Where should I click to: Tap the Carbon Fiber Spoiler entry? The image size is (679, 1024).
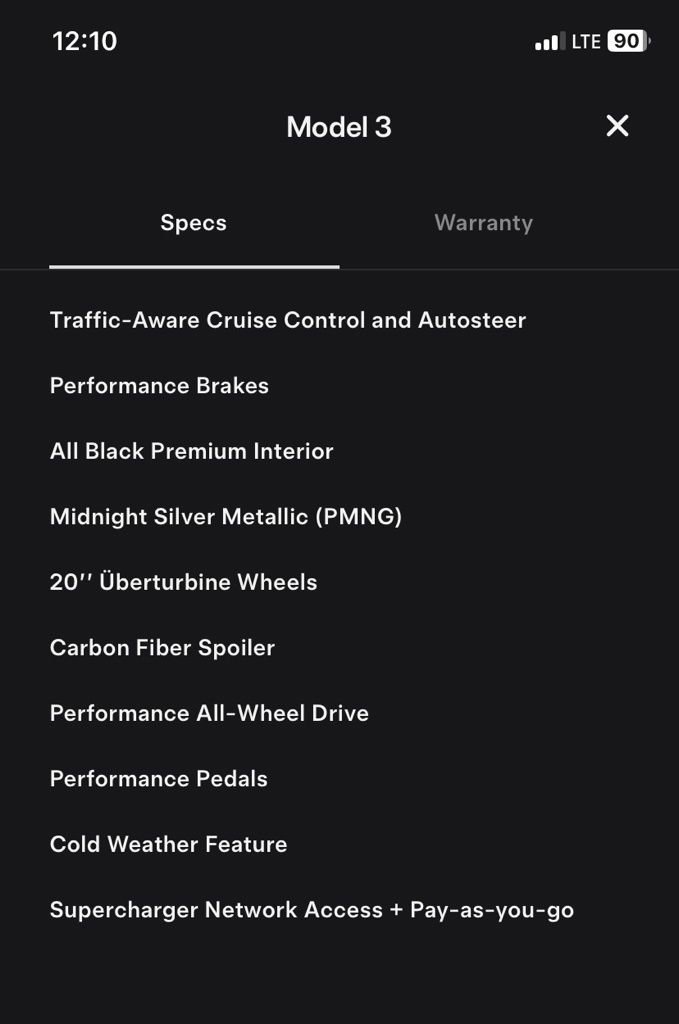click(162, 647)
